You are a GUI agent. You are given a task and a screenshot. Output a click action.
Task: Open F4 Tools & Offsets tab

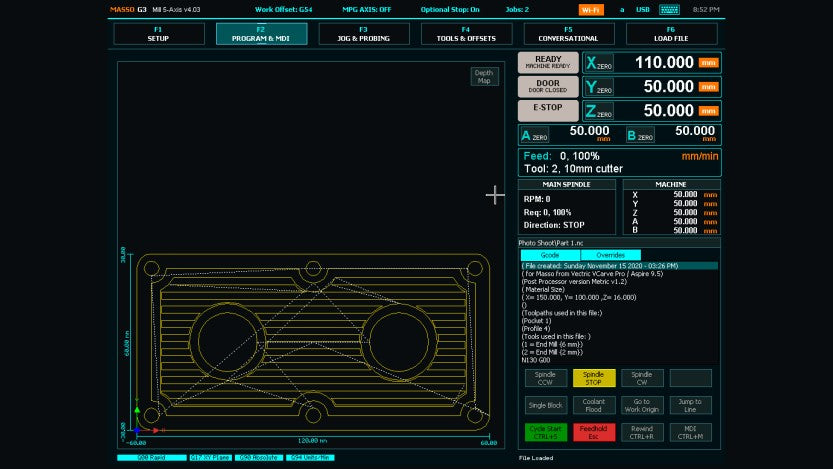point(465,34)
